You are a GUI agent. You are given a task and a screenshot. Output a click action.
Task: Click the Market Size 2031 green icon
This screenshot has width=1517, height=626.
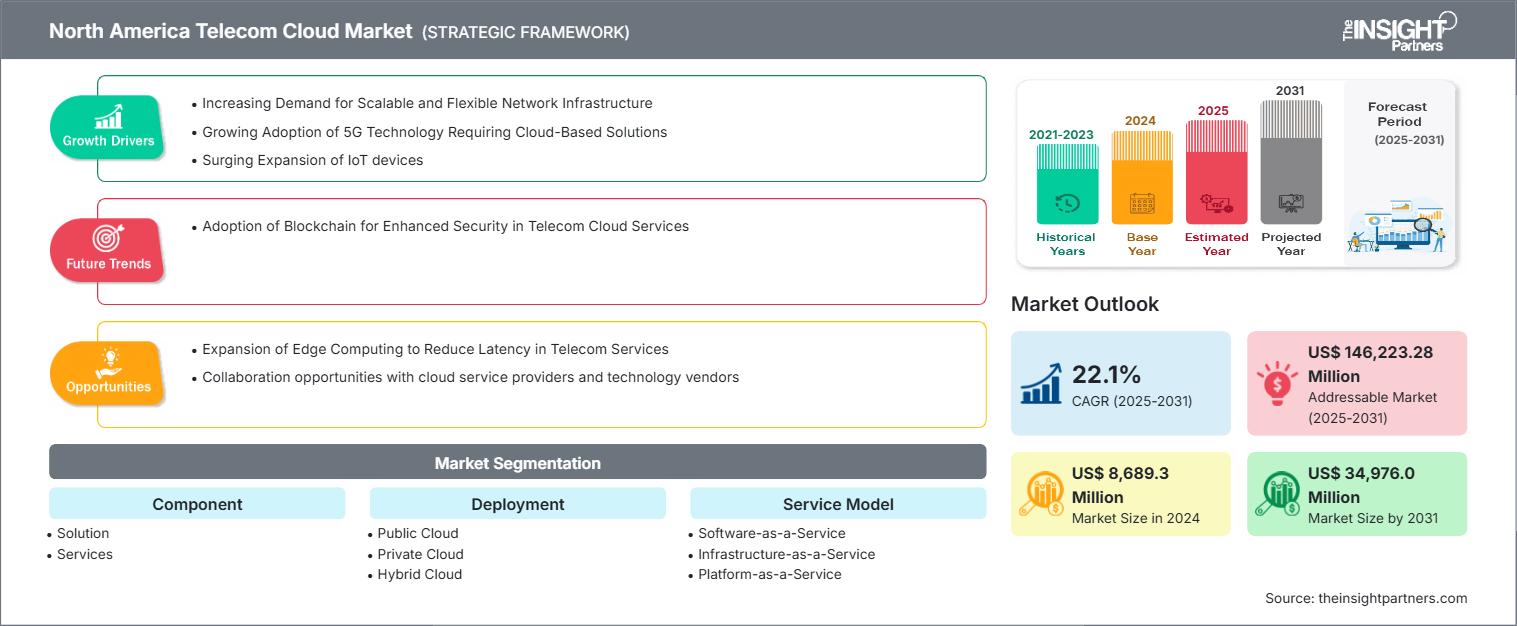coord(1279,494)
